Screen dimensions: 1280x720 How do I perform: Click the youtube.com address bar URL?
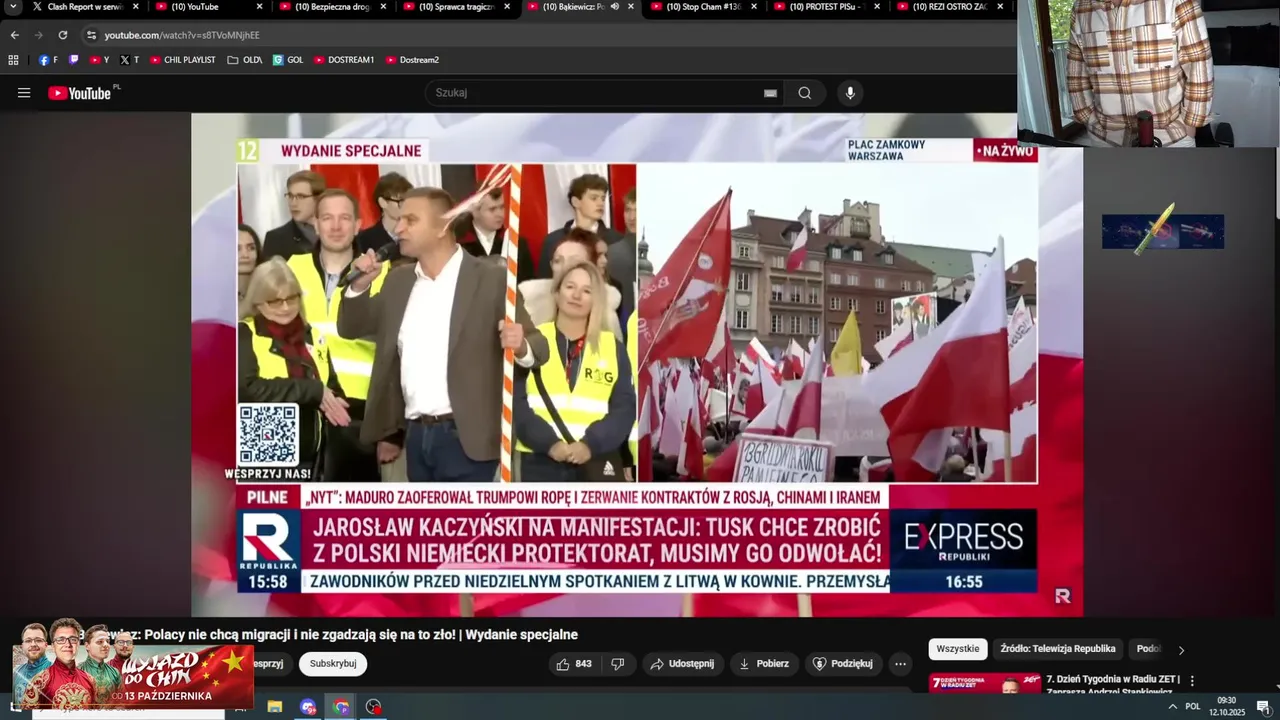(182, 35)
